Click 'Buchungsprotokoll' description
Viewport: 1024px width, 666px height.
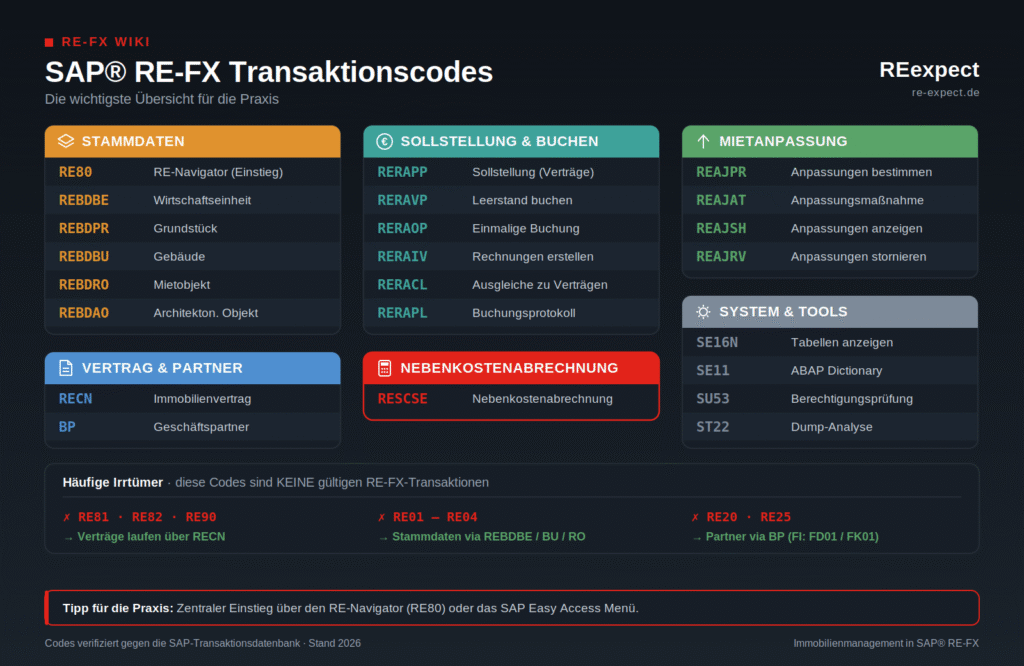click(x=524, y=312)
